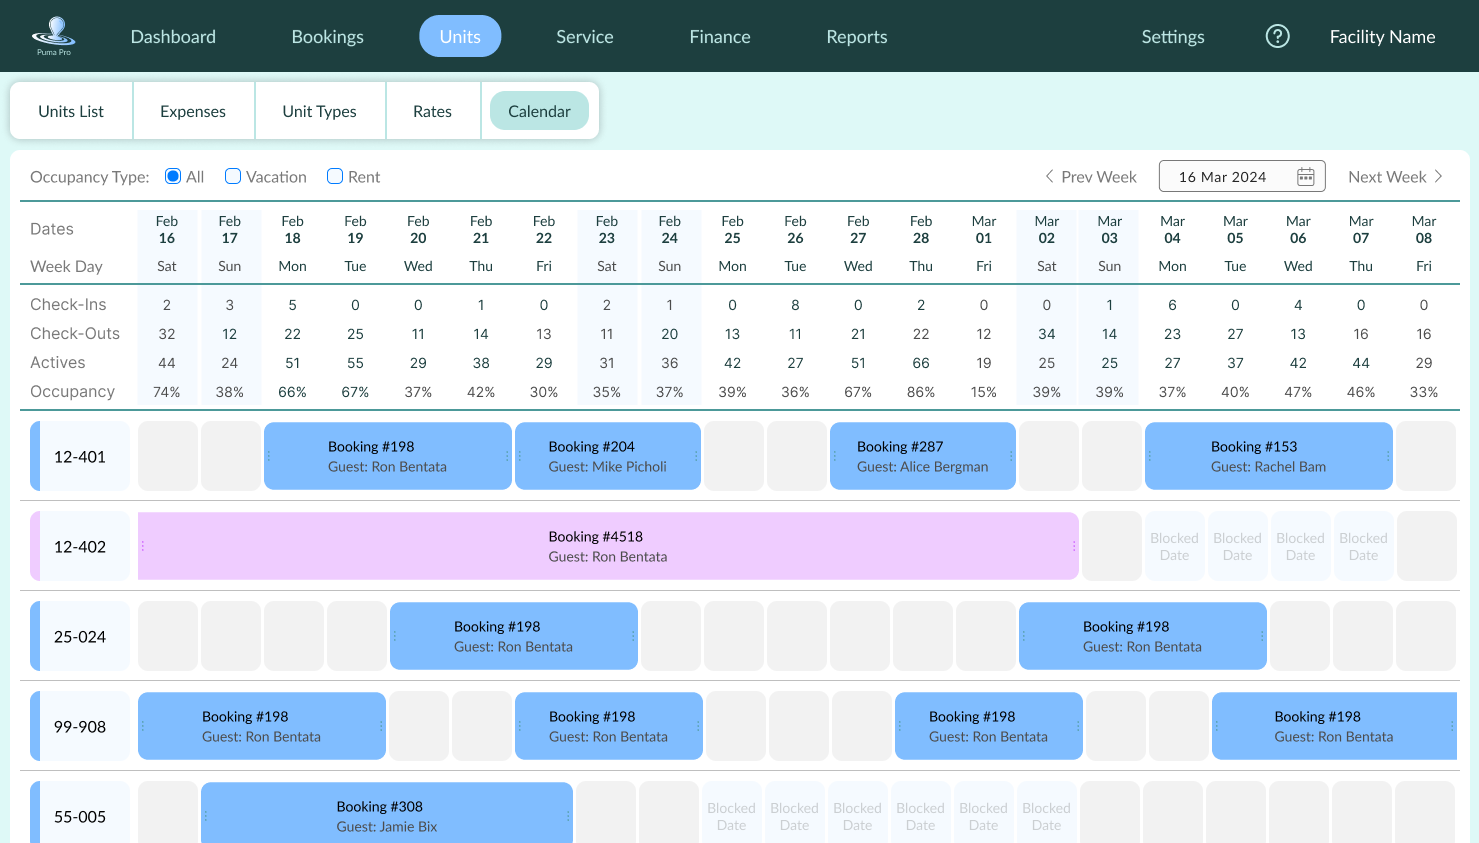Image resolution: width=1479 pixels, height=843 pixels.
Task: Open the Service section
Action: [585, 37]
